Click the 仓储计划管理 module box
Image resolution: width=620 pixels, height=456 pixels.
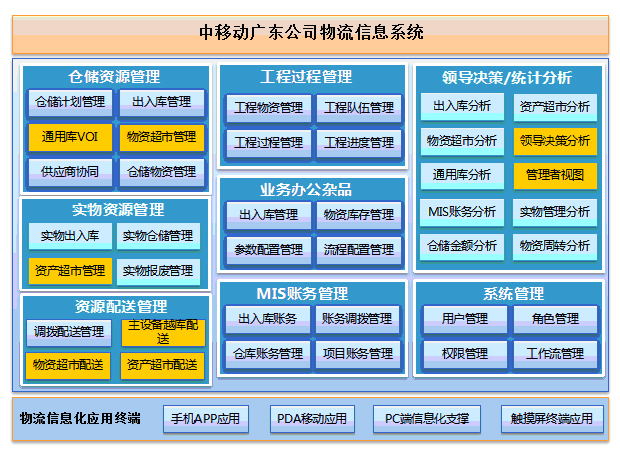click(x=69, y=102)
